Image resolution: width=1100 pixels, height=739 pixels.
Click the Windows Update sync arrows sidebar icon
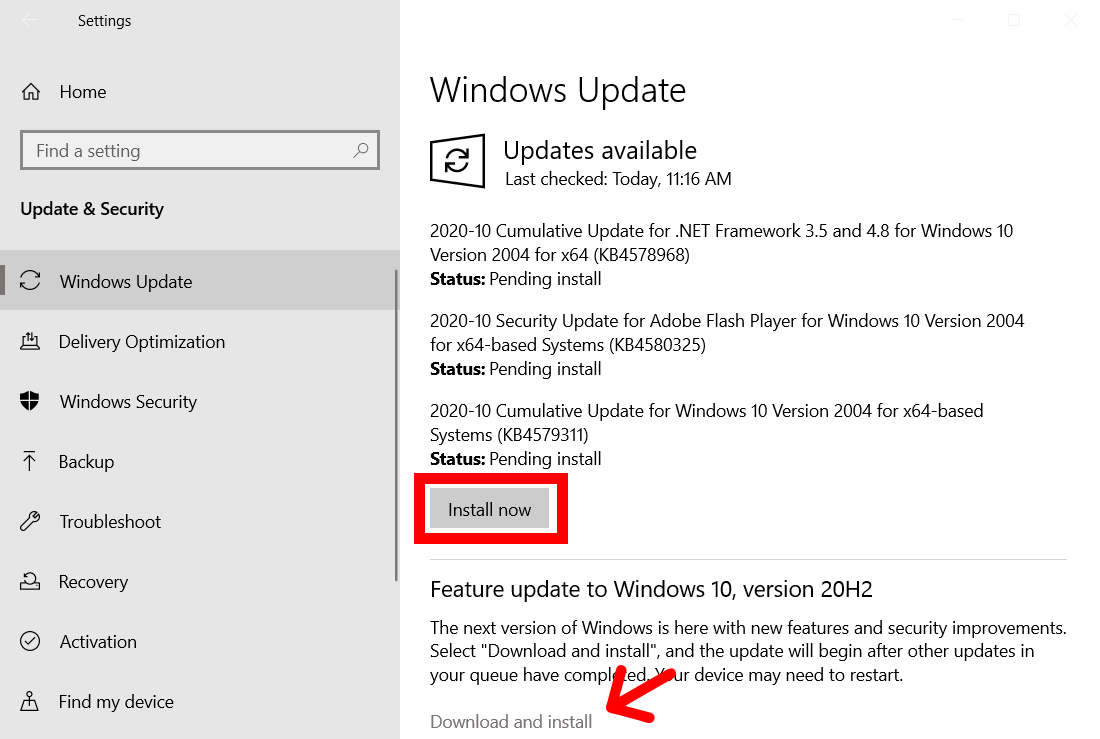pyautogui.click(x=30, y=281)
